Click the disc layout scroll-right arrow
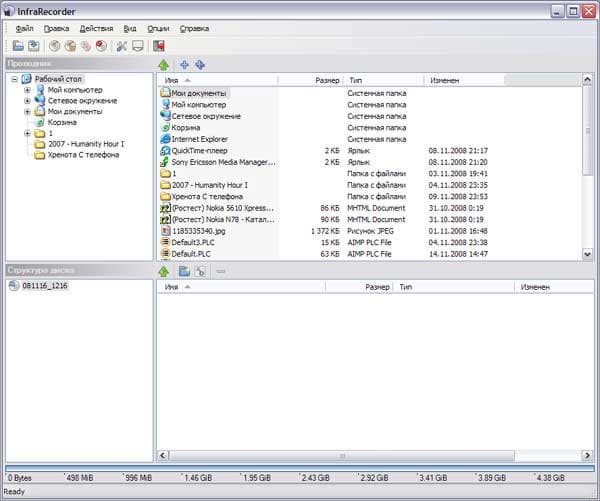The width and height of the screenshot is (600, 501). click(587, 455)
